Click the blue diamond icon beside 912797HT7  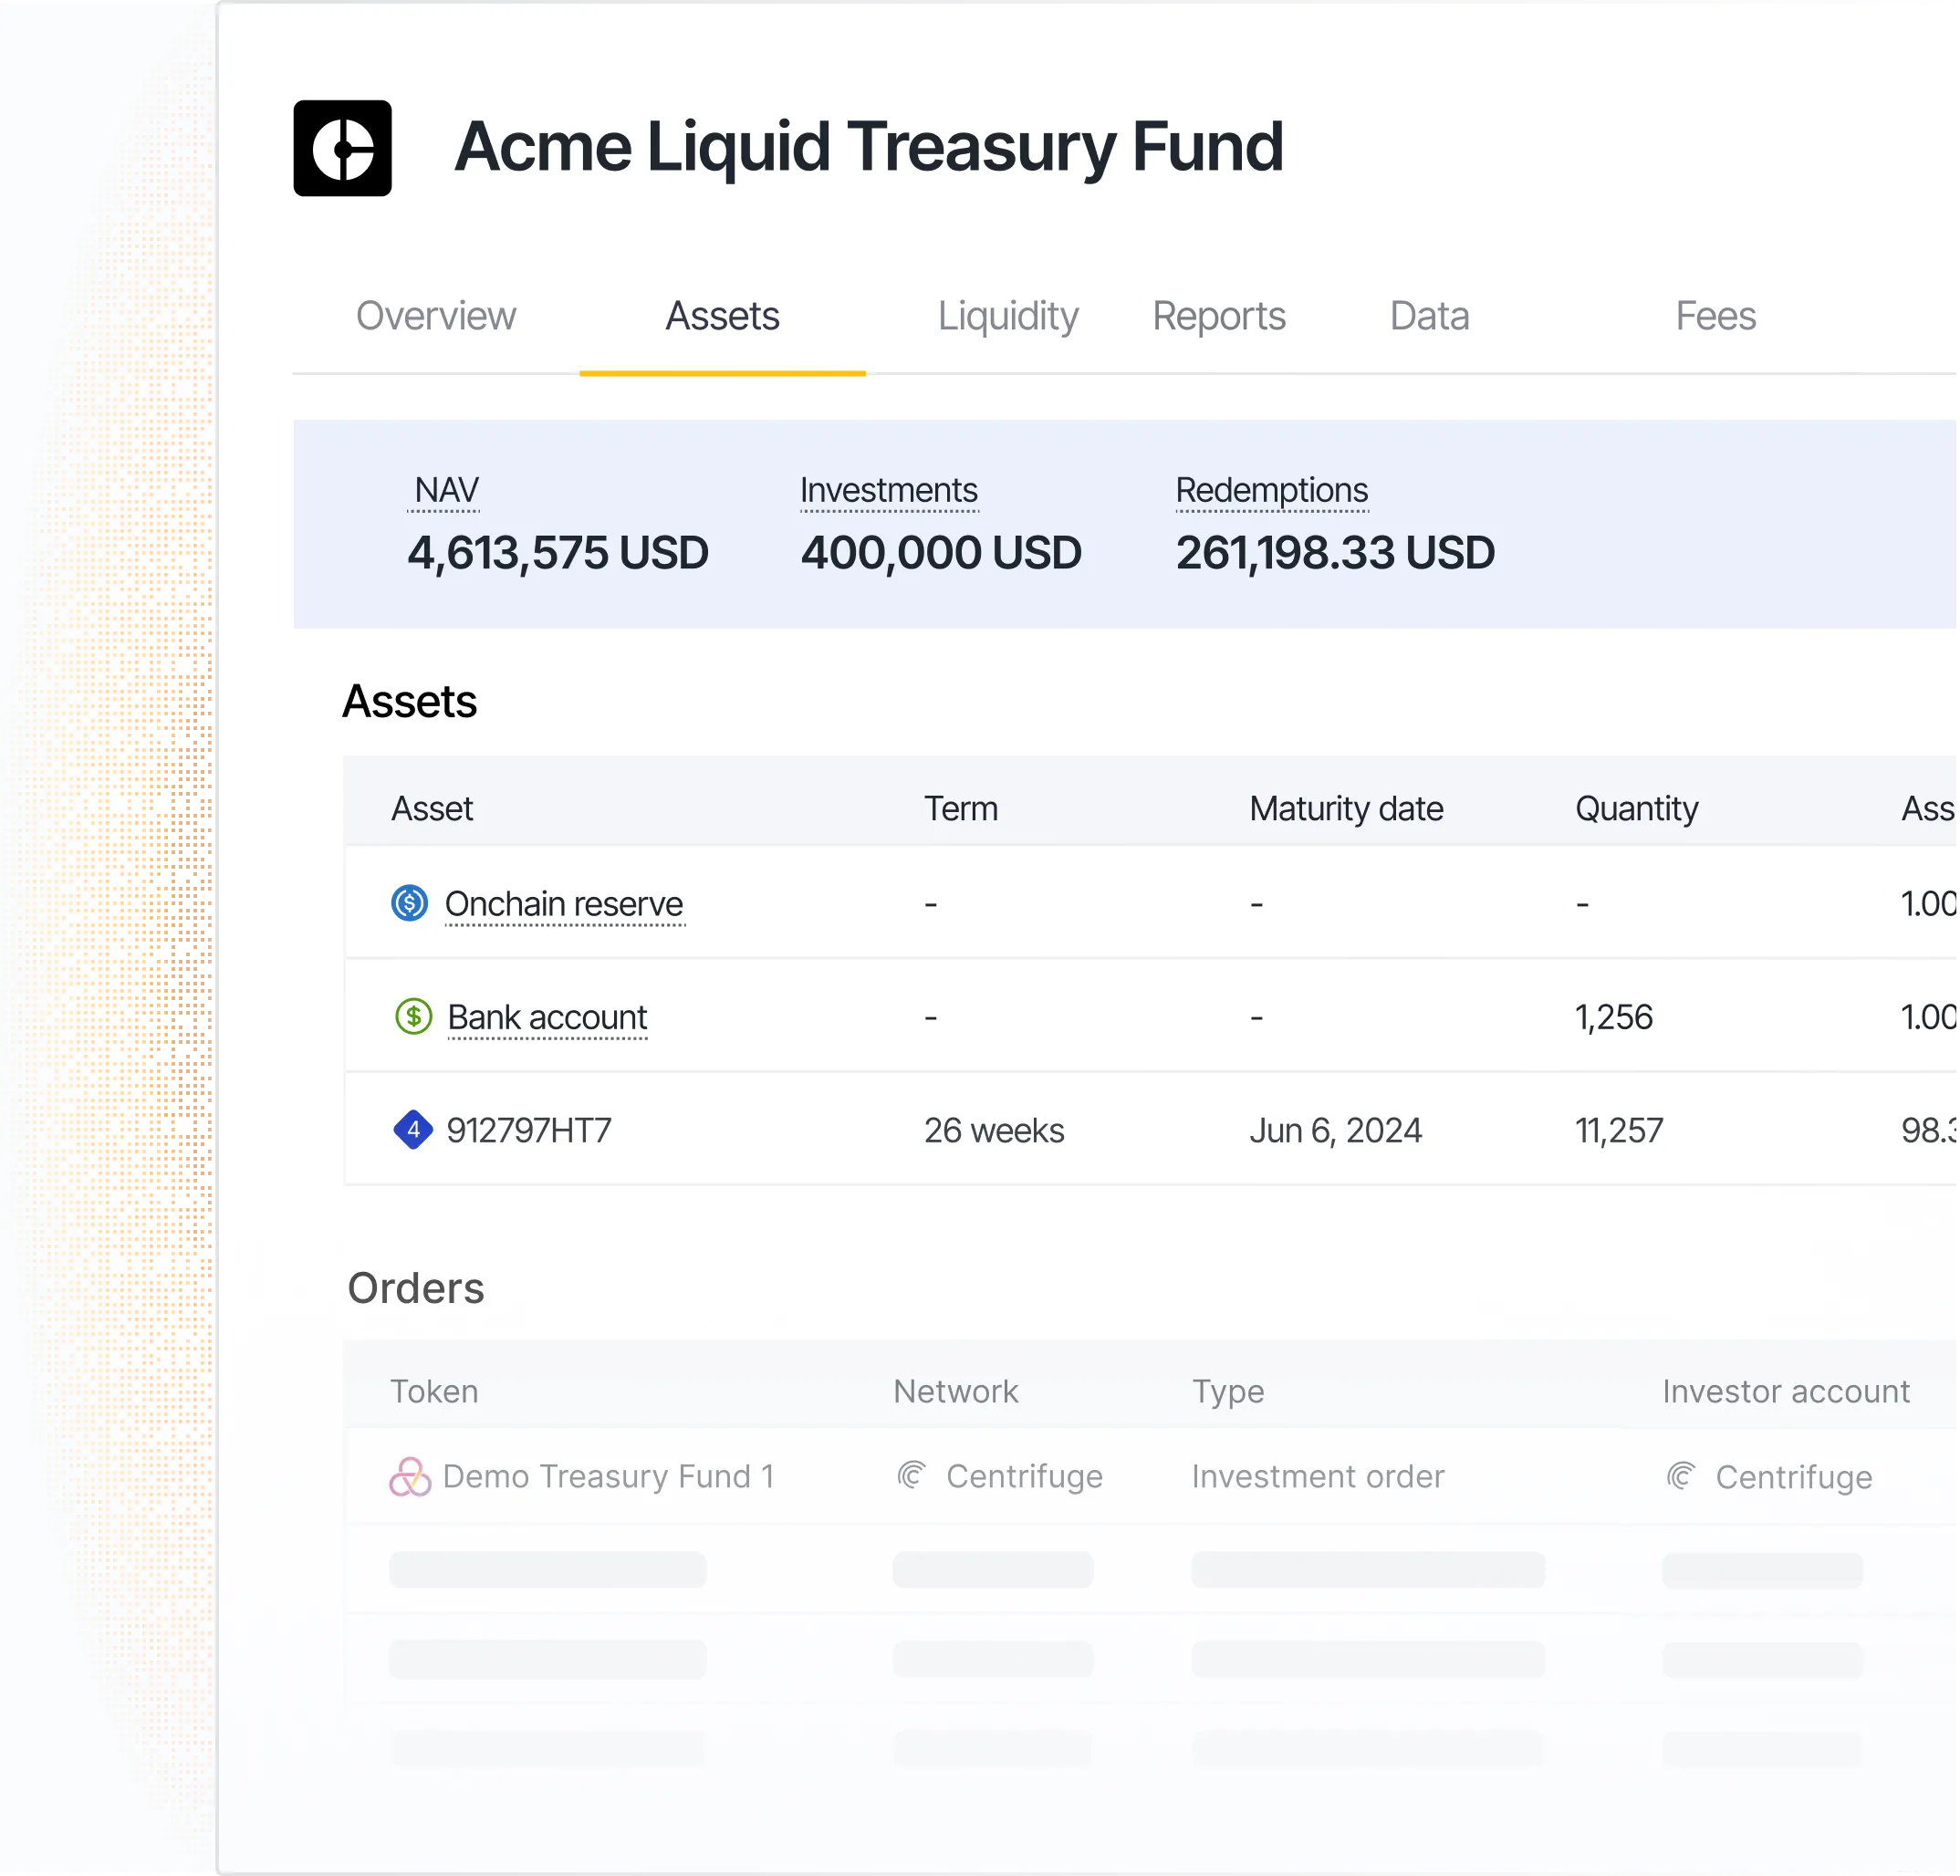pyautogui.click(x=413, y=1130)
